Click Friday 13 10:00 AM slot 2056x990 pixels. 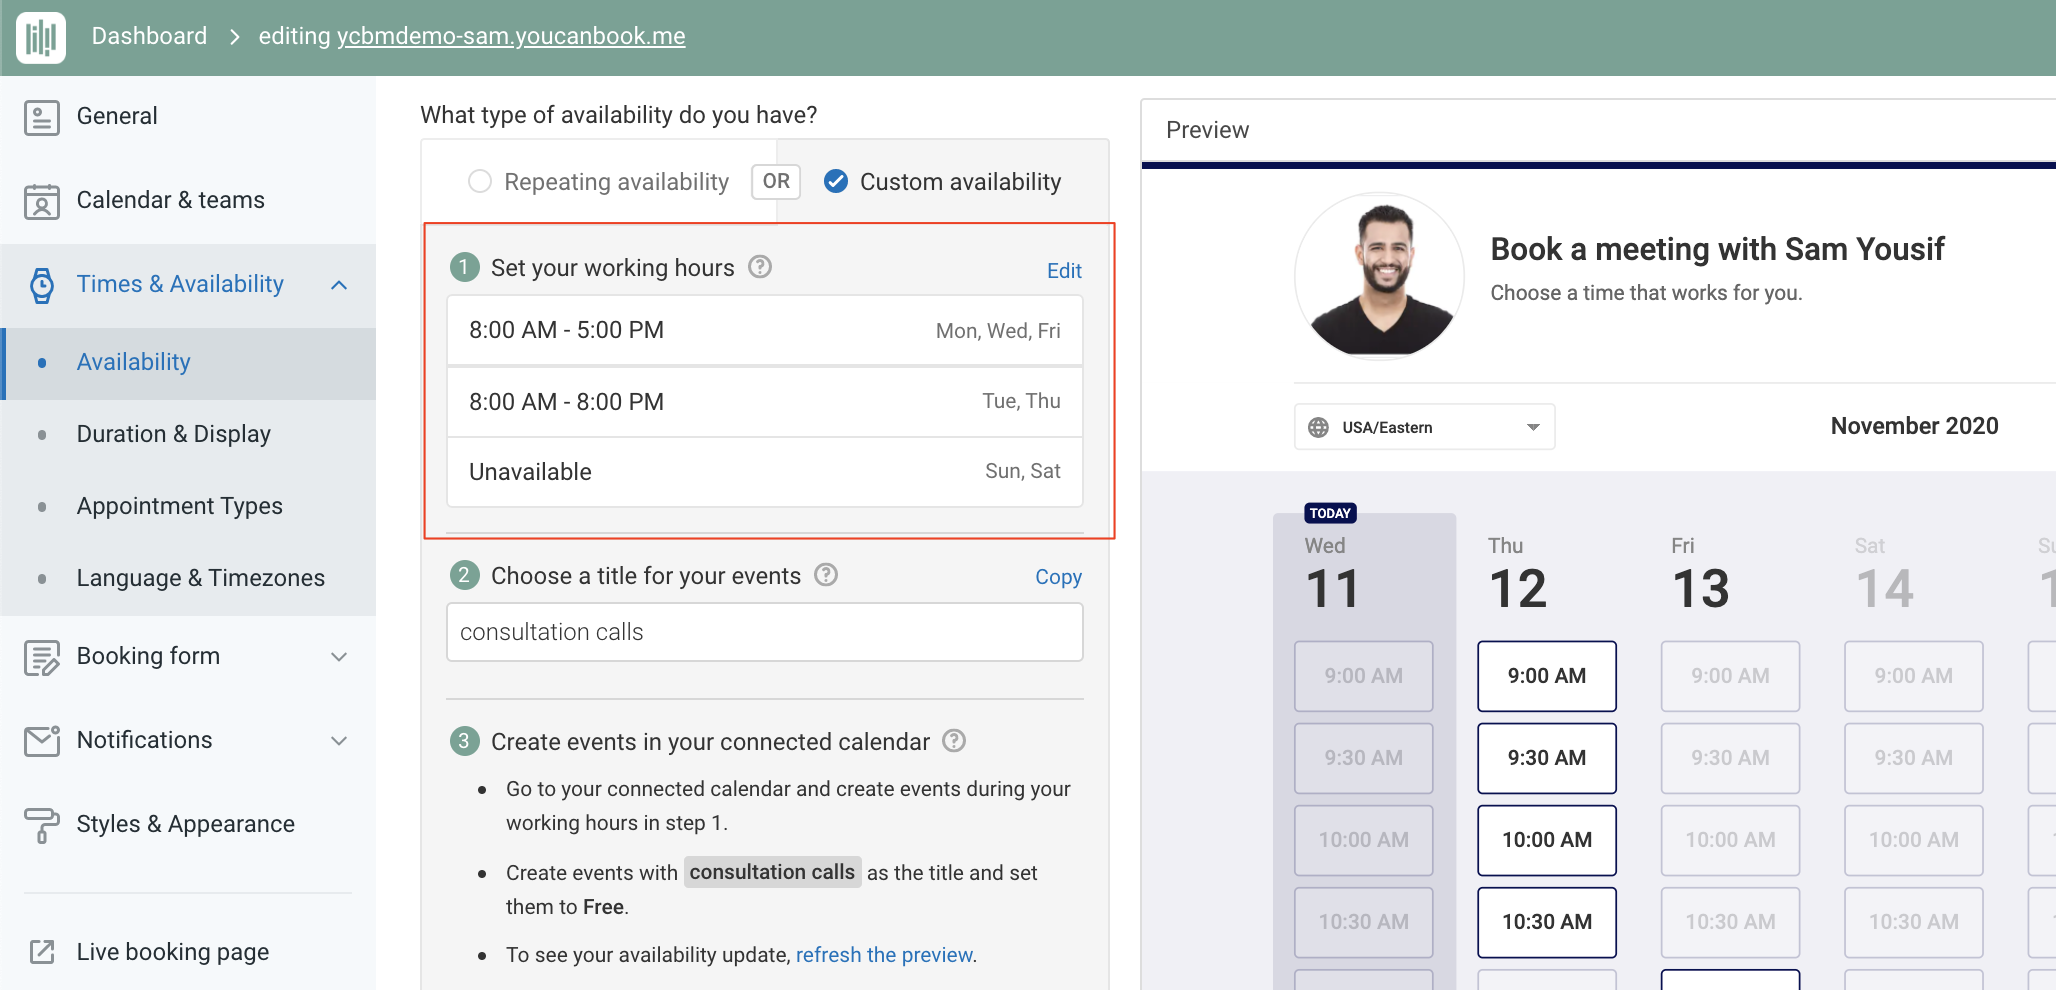(x=1731, y=840)
